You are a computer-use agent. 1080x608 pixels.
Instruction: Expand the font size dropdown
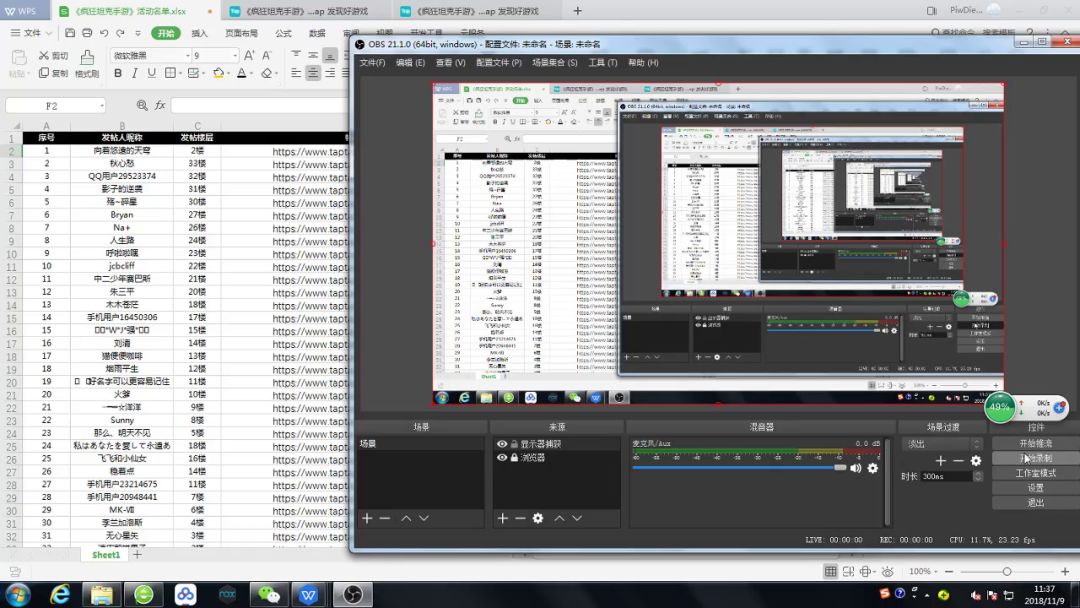(233, 56)
